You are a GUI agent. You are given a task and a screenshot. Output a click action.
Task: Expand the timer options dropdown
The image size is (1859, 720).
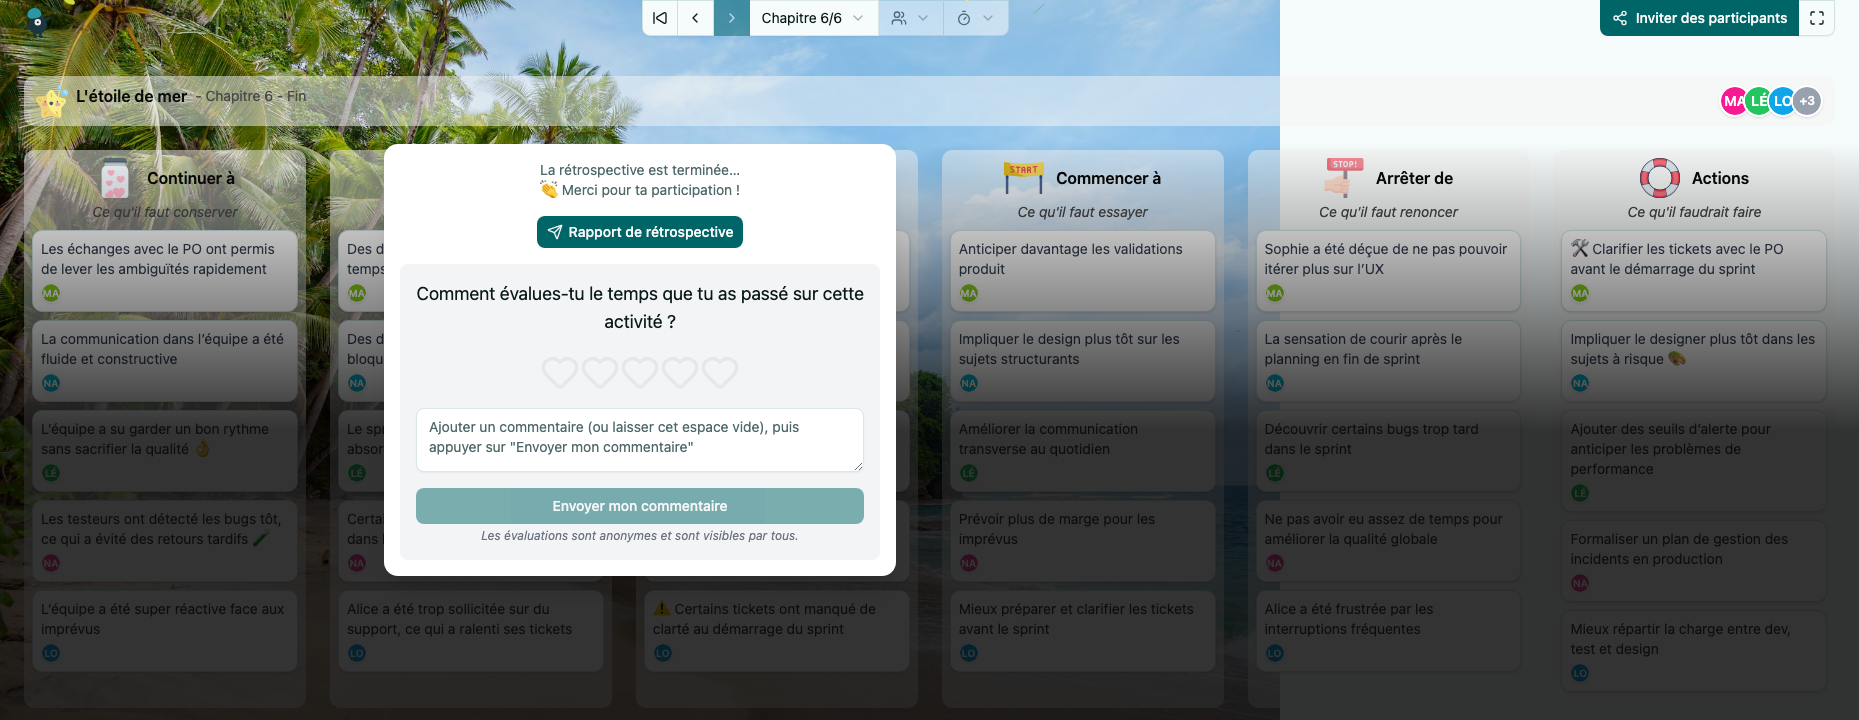click(975, 18)
